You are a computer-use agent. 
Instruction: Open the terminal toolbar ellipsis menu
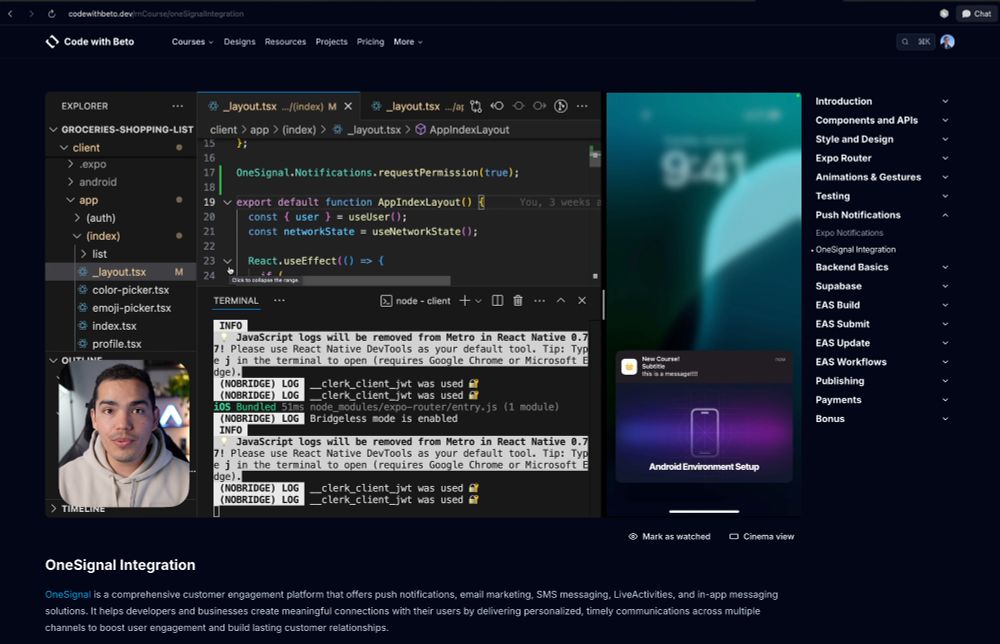(x=540, y=300)
